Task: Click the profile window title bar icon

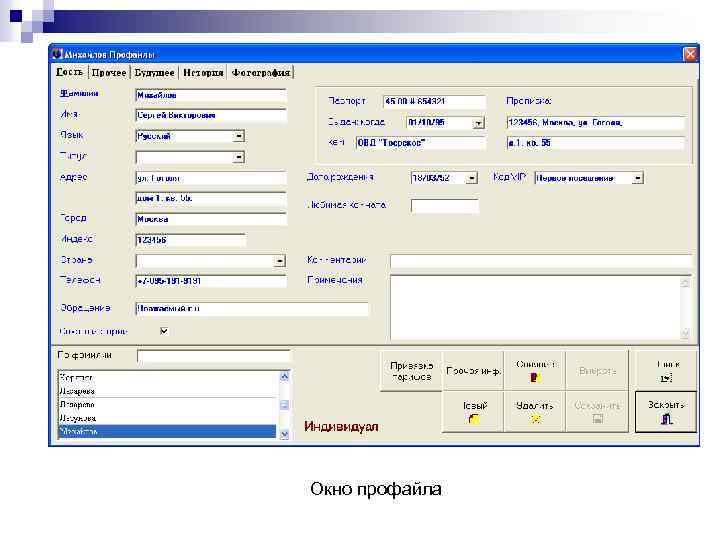Action: coord(56,54)
